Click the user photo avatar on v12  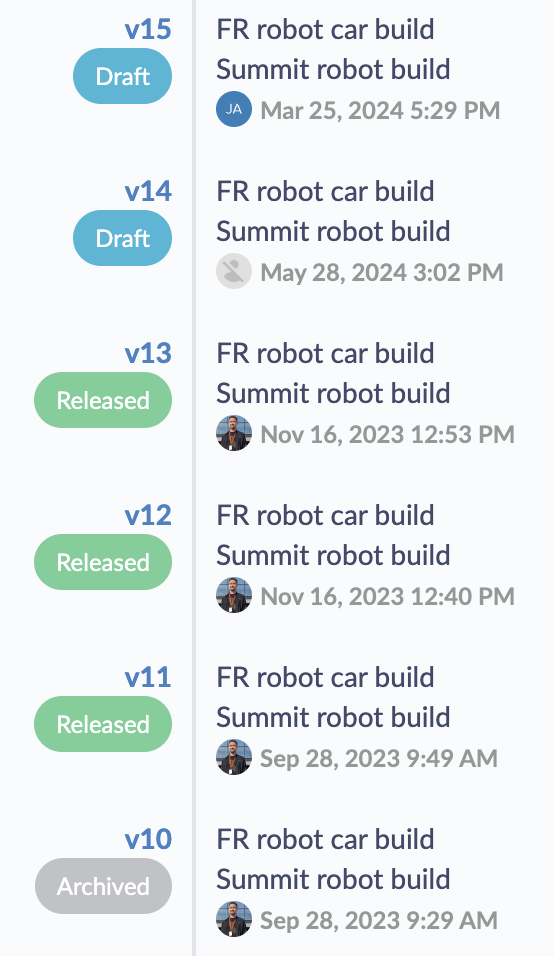[234, 596]
